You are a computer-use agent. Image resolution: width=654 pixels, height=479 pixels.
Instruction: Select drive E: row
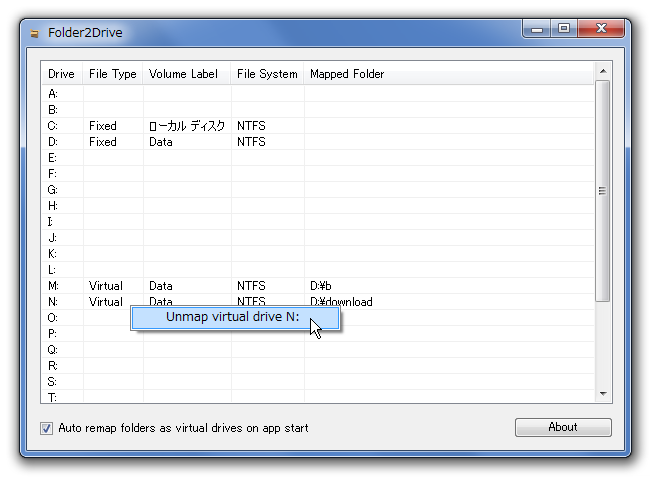(318, 158)
